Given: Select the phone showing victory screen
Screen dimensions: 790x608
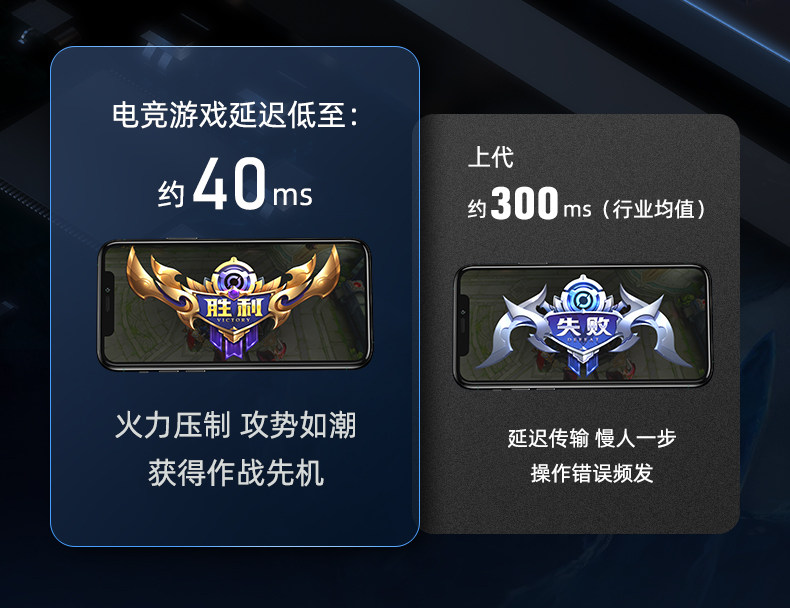Looking at the screenshot, I should tap(235, 305).
